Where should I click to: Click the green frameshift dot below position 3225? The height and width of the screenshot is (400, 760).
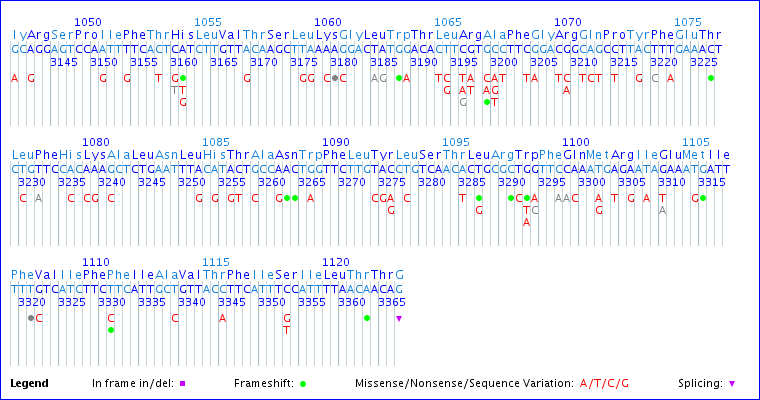(711, 78)
